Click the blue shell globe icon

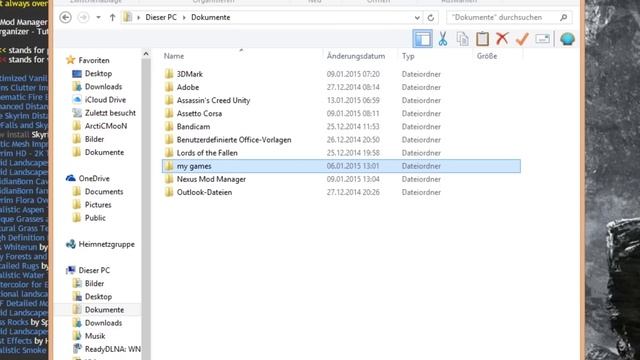[x=567, y=39]
